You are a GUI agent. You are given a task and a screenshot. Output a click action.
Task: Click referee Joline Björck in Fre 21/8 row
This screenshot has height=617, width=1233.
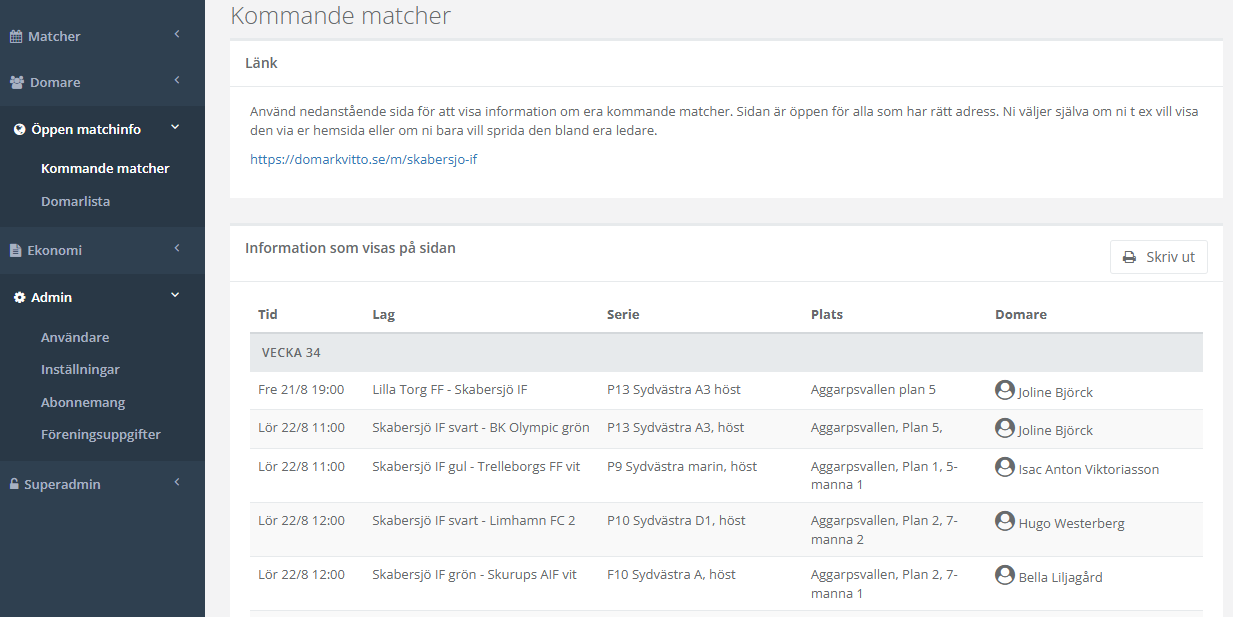click(1055, 392)
